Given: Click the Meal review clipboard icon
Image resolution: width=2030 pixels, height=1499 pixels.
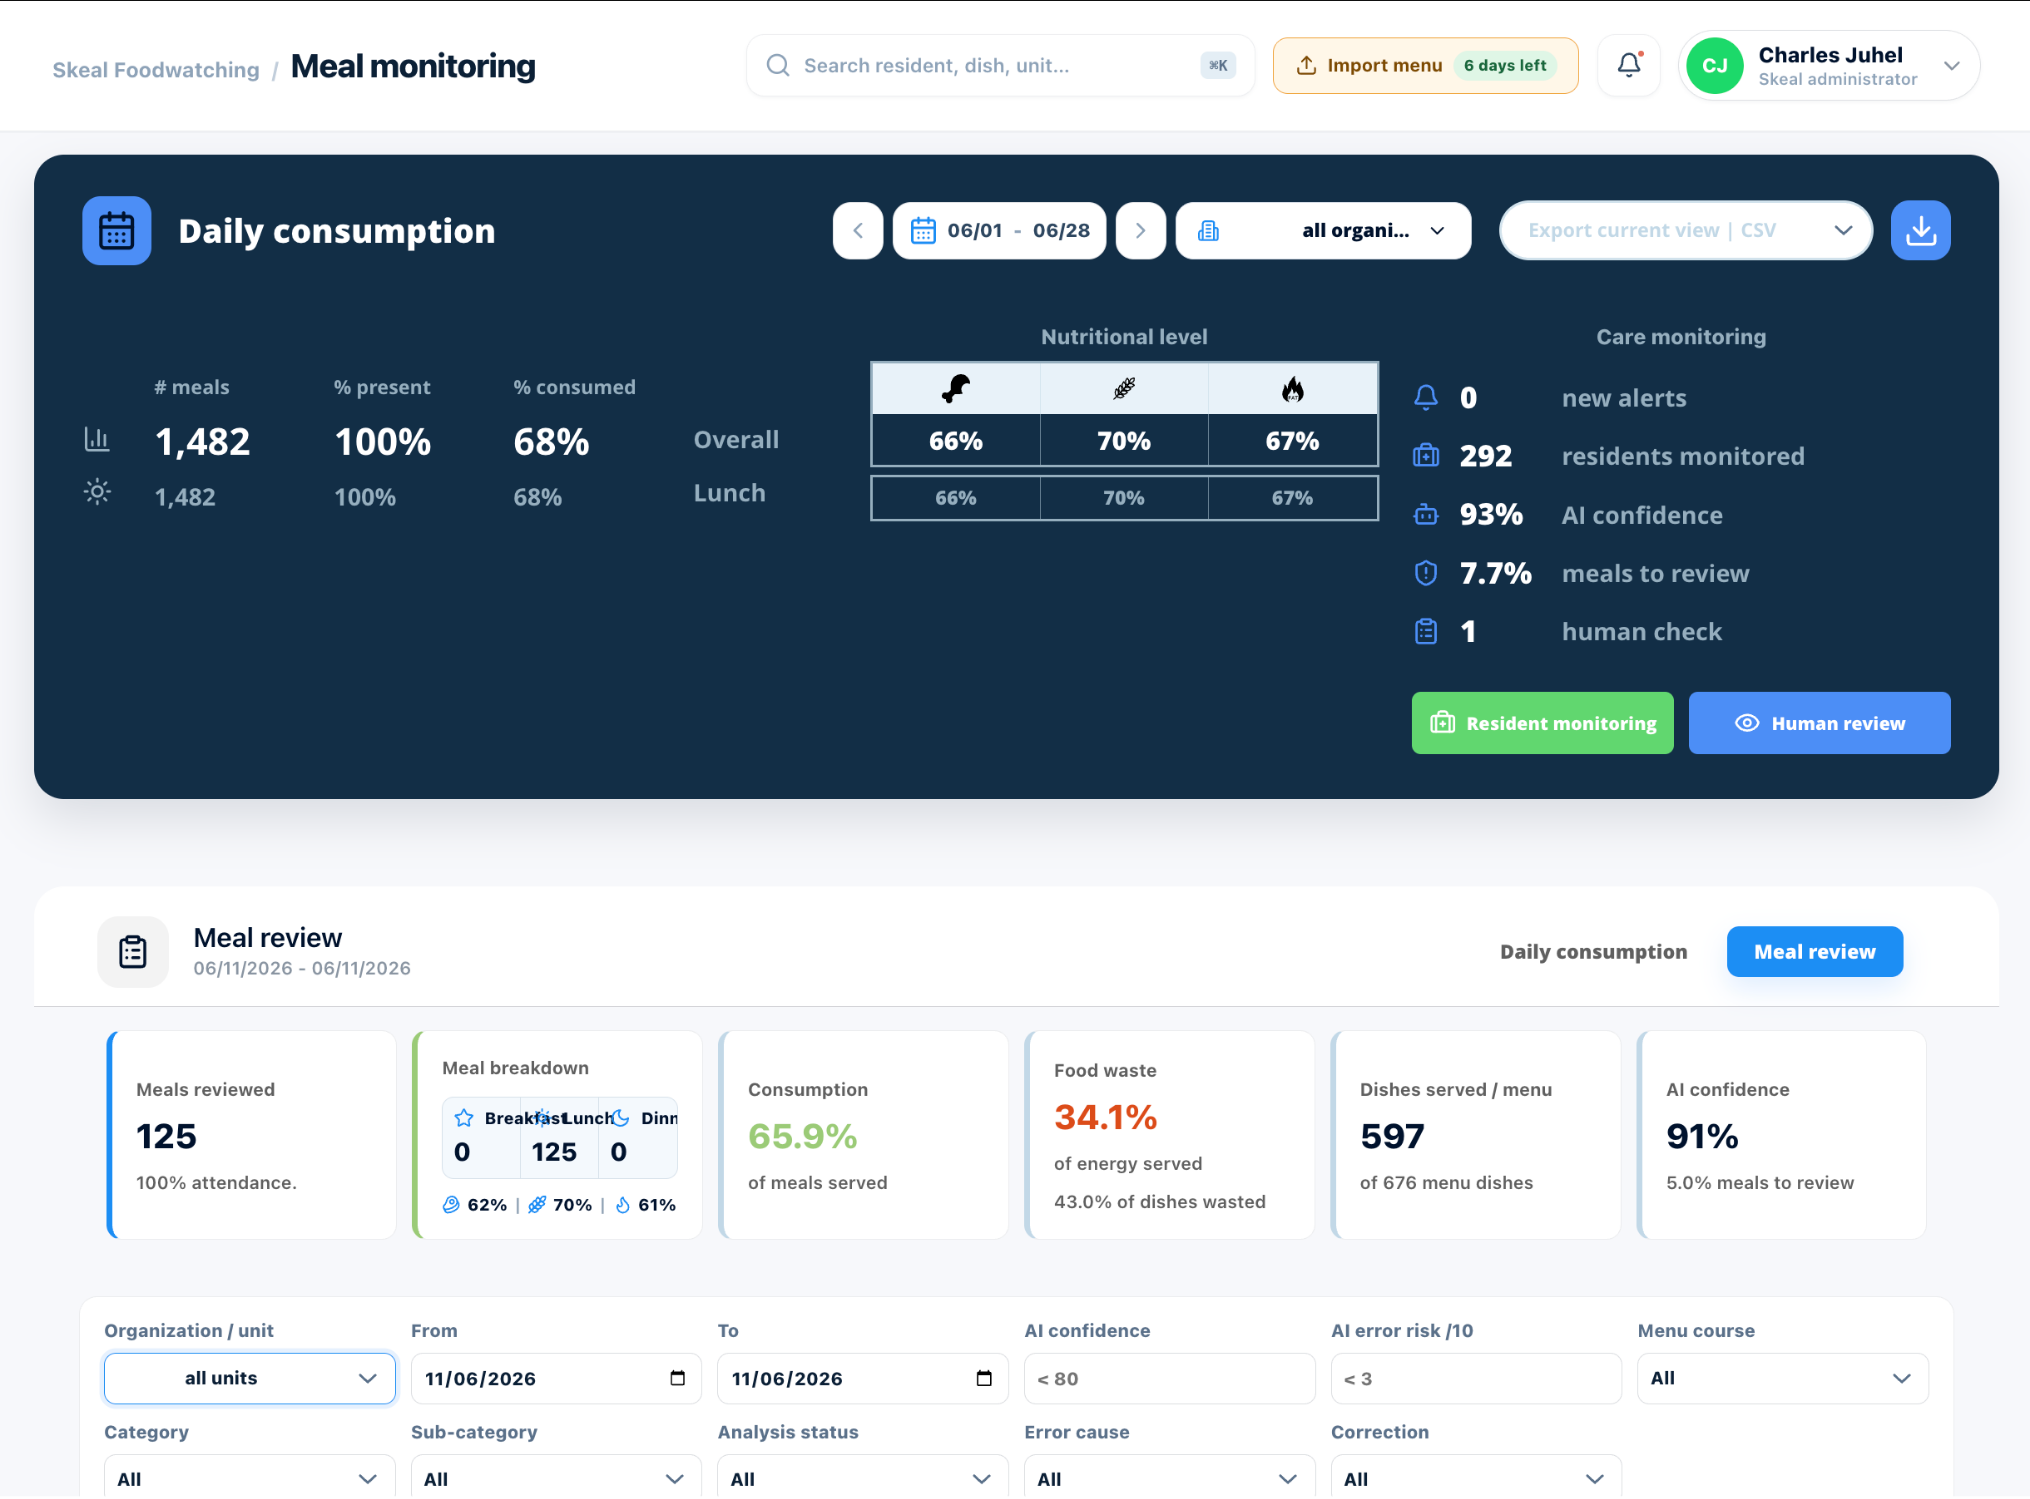Looking at the screenshot, I should pyautogui.click(x=133, y=952).
